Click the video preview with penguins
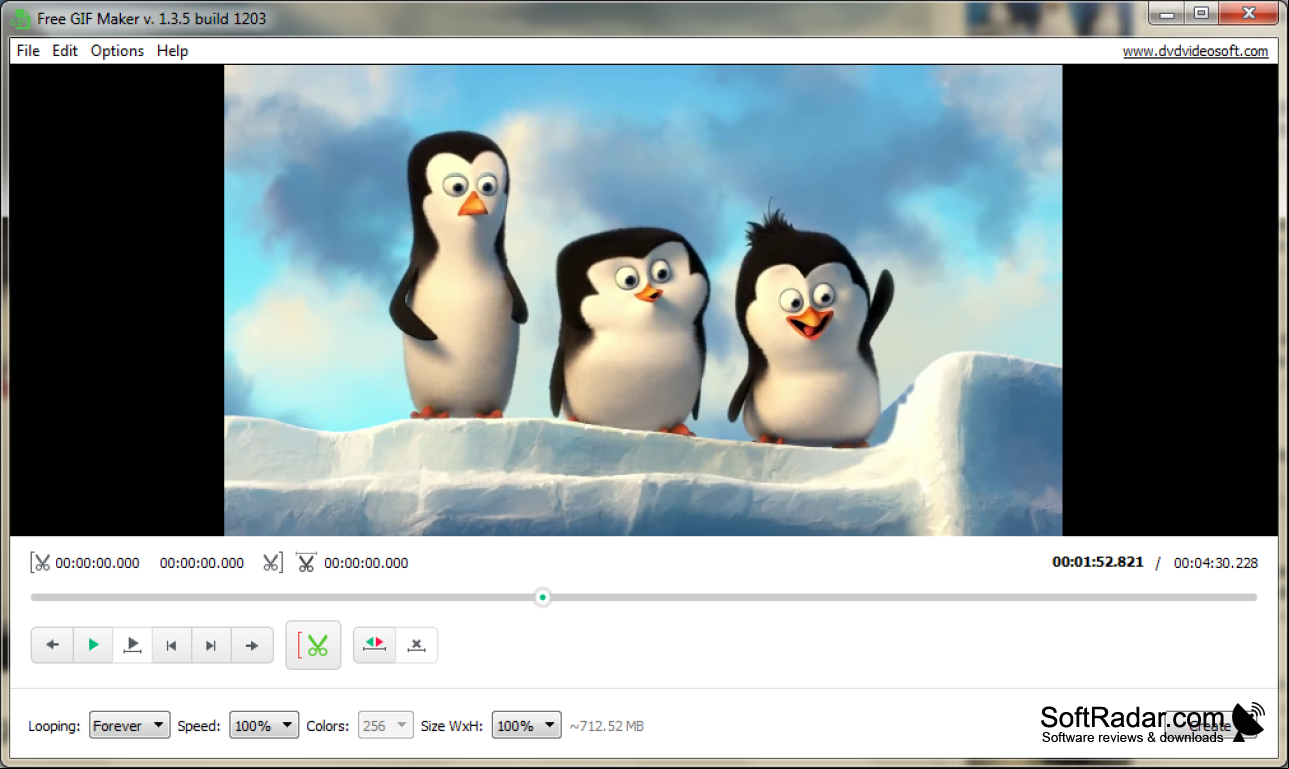This screenshot has width=1289, height=769. click(x=643, y=300)
